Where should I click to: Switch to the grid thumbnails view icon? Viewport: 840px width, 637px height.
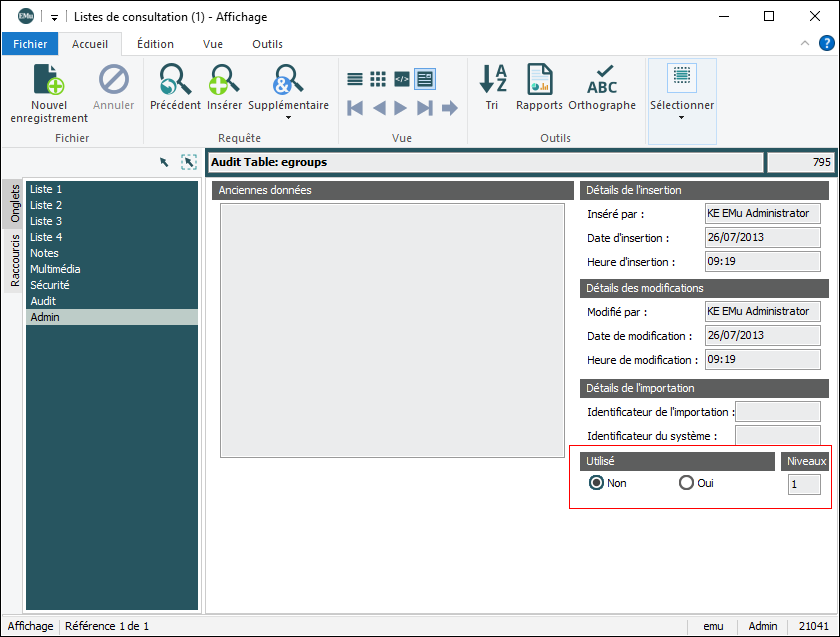(378, 79)
